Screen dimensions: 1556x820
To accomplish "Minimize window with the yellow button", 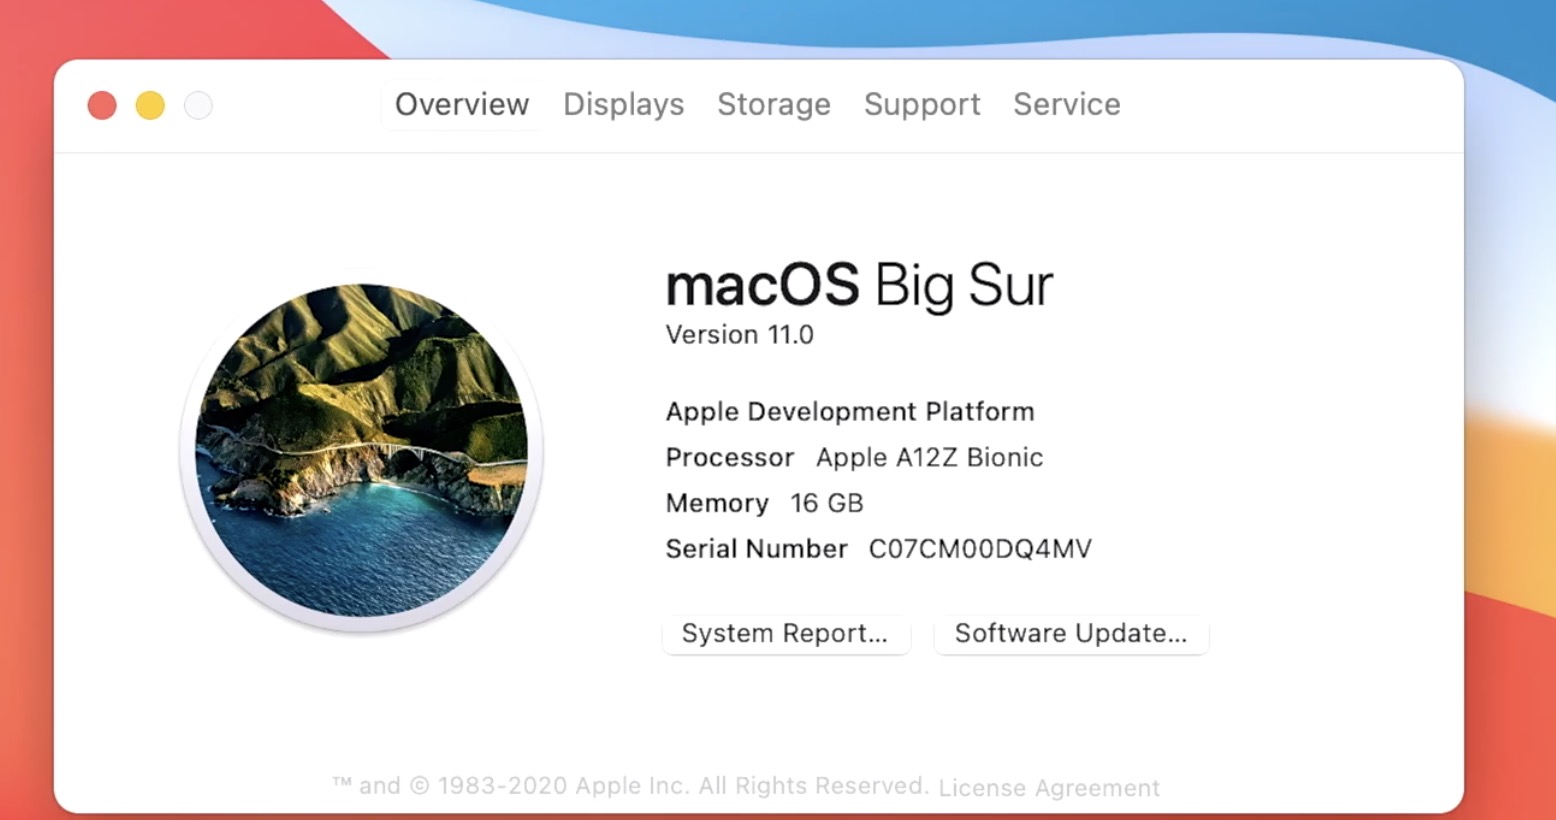I will (150, 105).
